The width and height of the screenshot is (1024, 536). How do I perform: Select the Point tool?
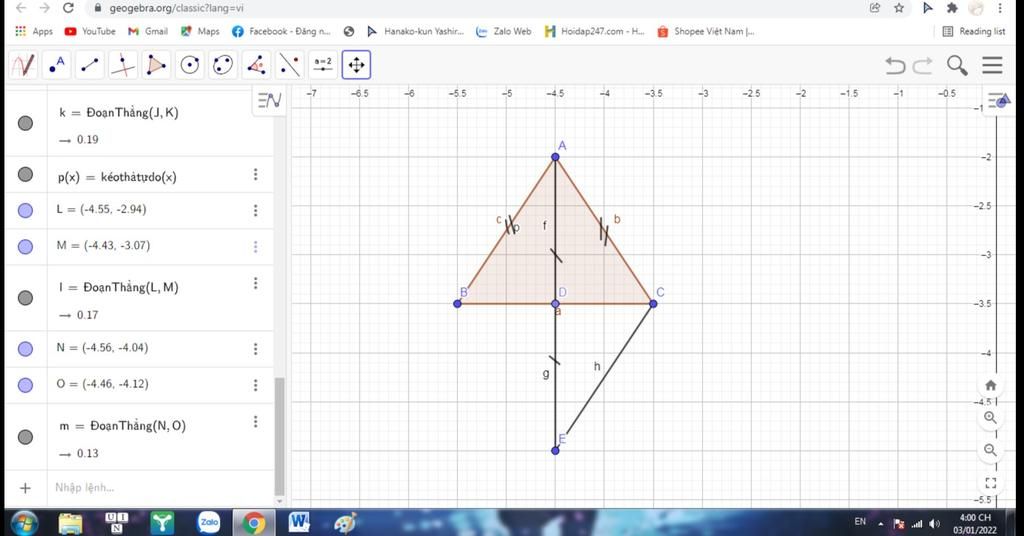pyautogui.click(x=57, y=65)
